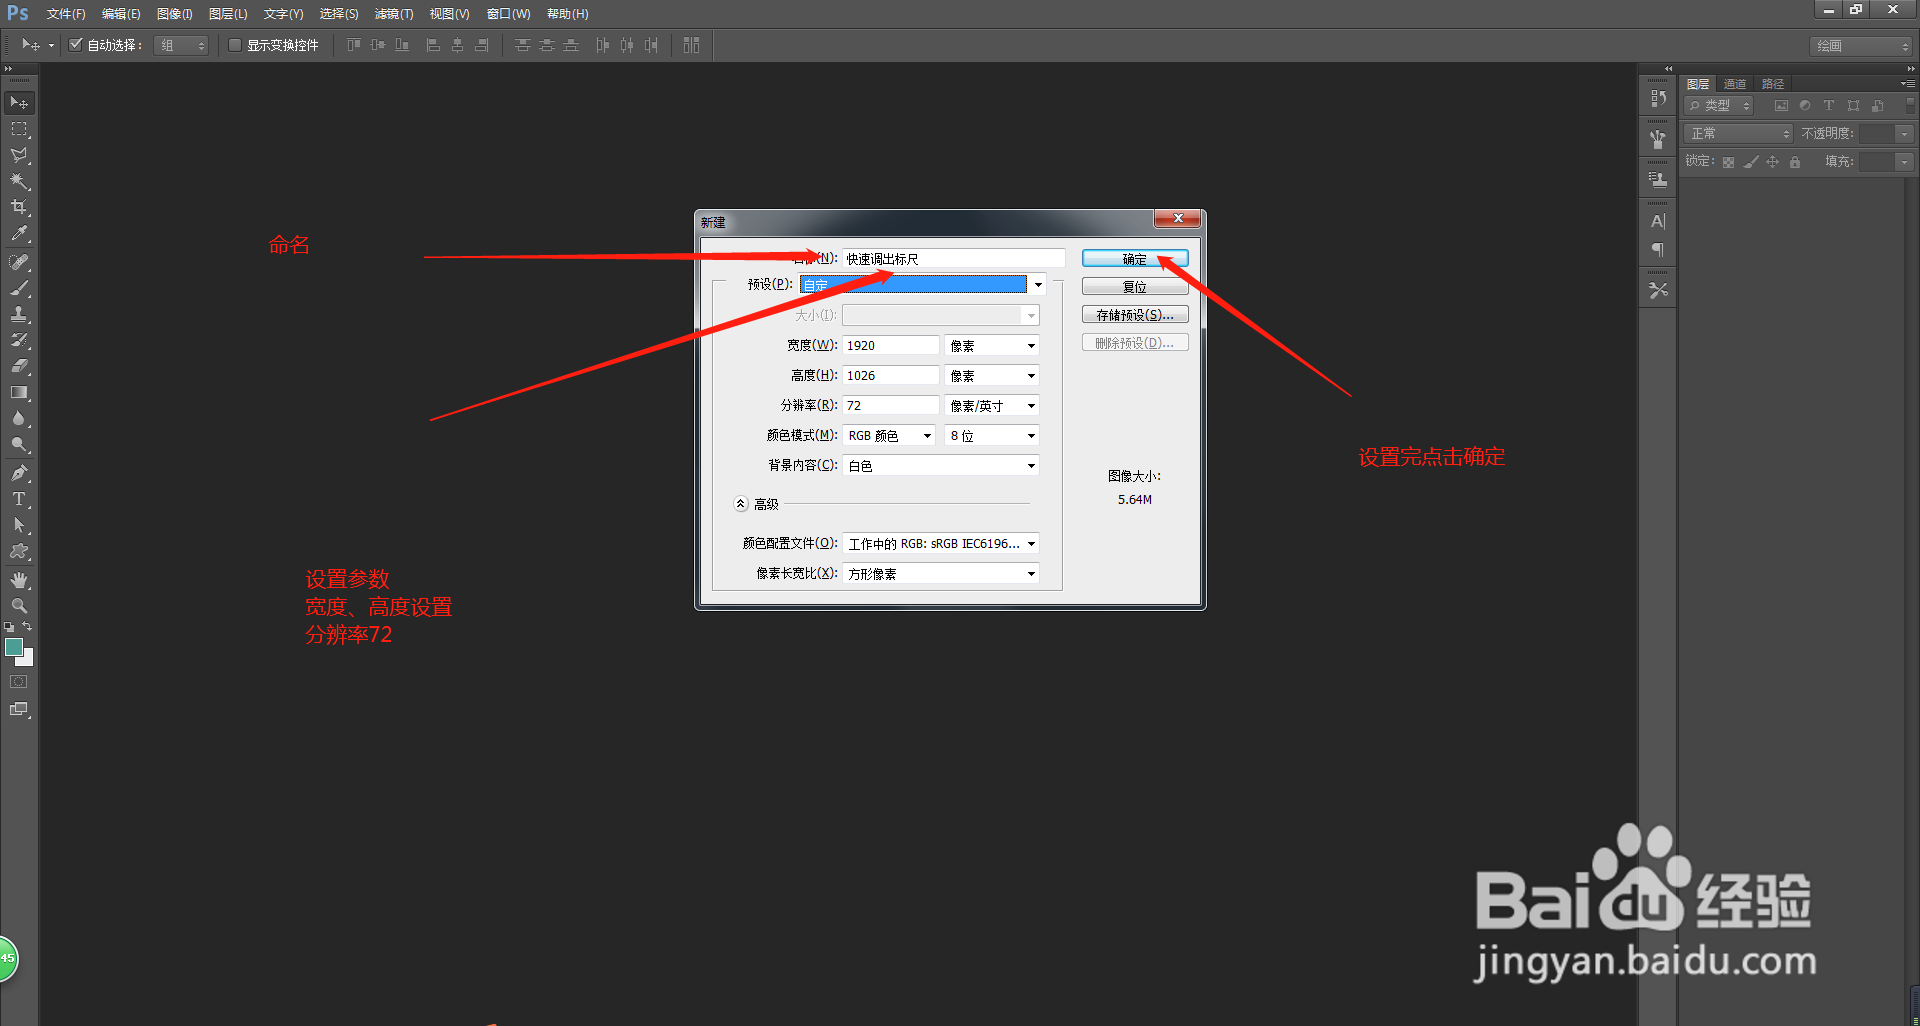The image size is (1920, 1026).
Task: Open the Paragraph panel icon
Action: click(x=1658, y=249)
